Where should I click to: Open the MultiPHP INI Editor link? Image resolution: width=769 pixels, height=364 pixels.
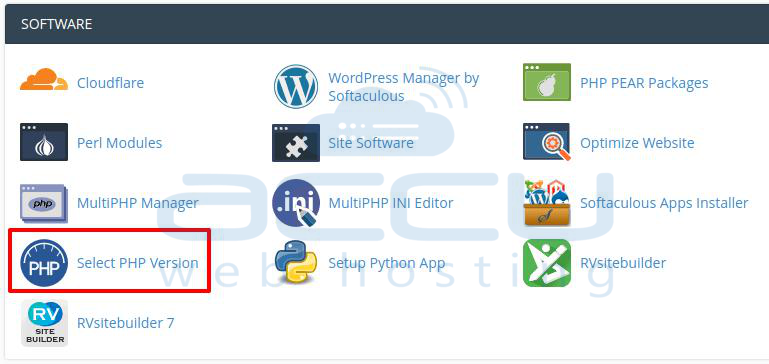pyautogui.click(x=391, y=203)
